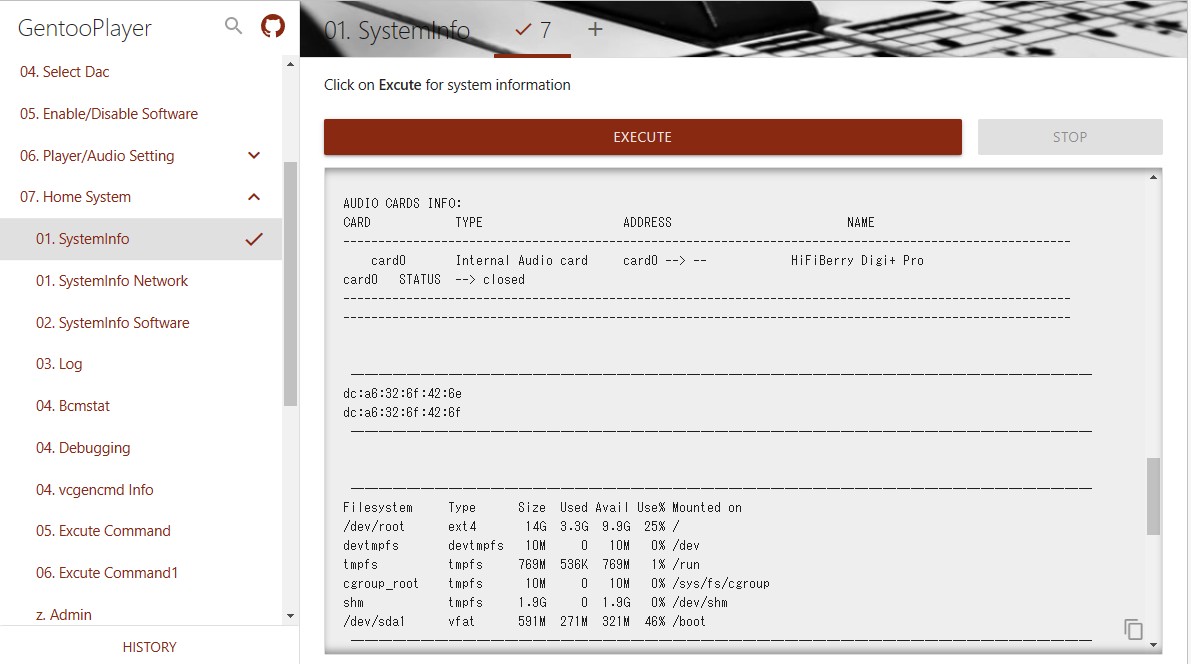Viewport: 1191px width, 664px height.
Task: Click the red EXECUTE button
Action: pyautogui.click(x=643, y=137)
